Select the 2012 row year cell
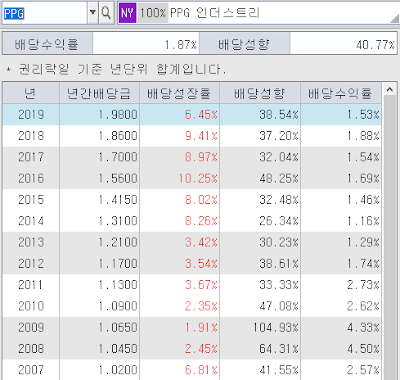This screenshot has width=400, height=380. click(31, 264)
